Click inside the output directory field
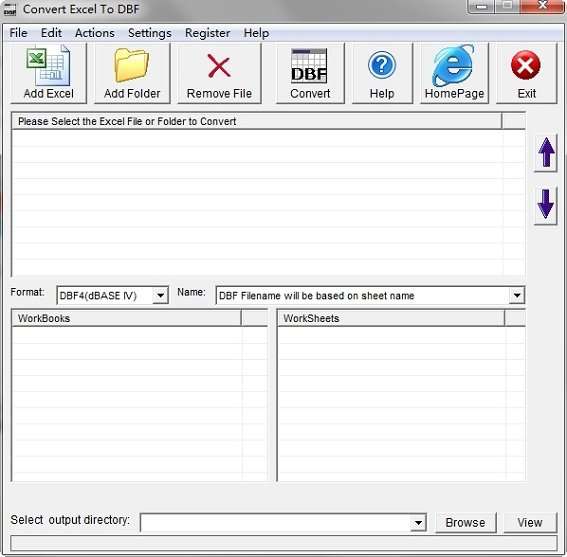567x557 pixels. point(276,523)
